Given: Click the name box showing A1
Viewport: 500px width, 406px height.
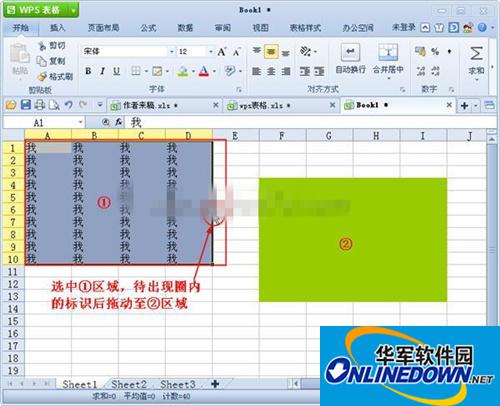Looking at the screenshot, I should (43, 123).
